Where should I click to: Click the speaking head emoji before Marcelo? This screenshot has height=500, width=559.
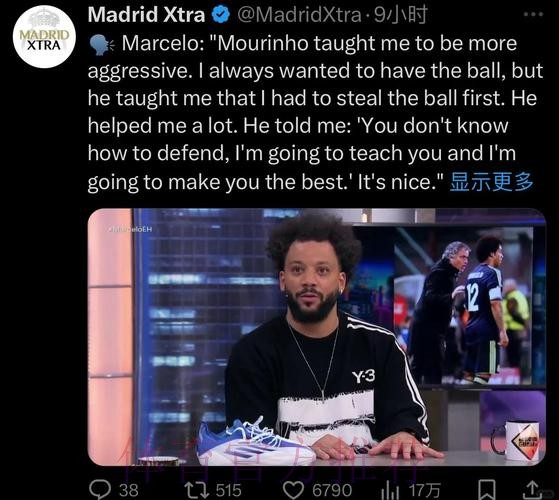[101, 45]
